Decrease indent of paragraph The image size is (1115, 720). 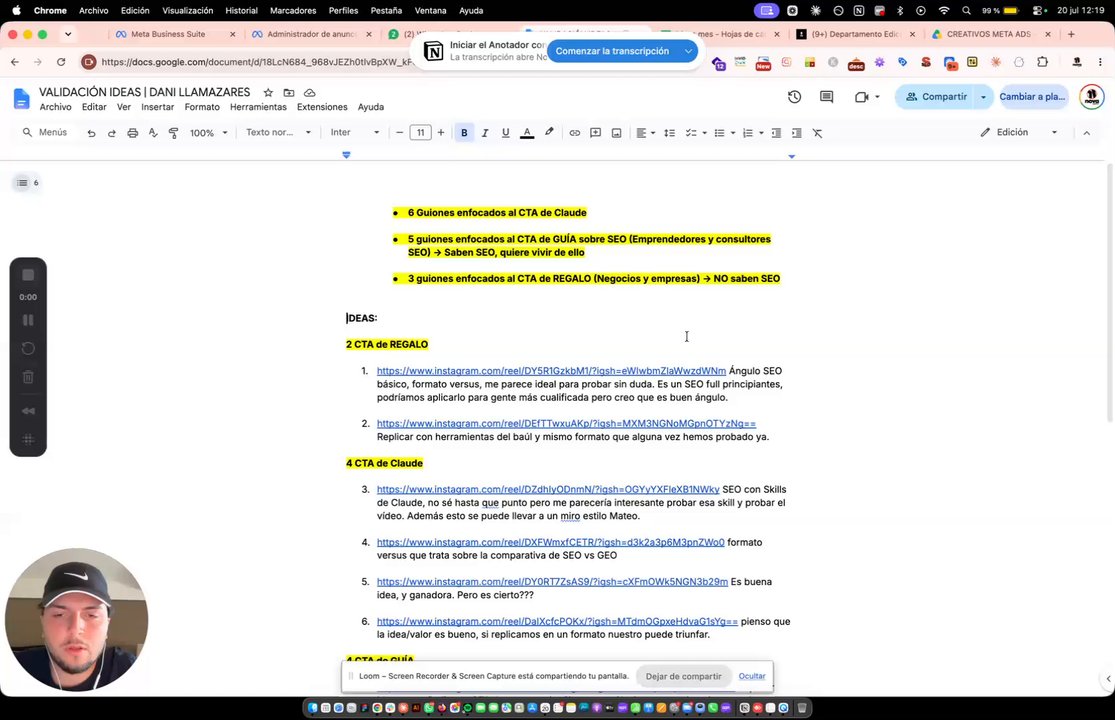click(776, 133)
